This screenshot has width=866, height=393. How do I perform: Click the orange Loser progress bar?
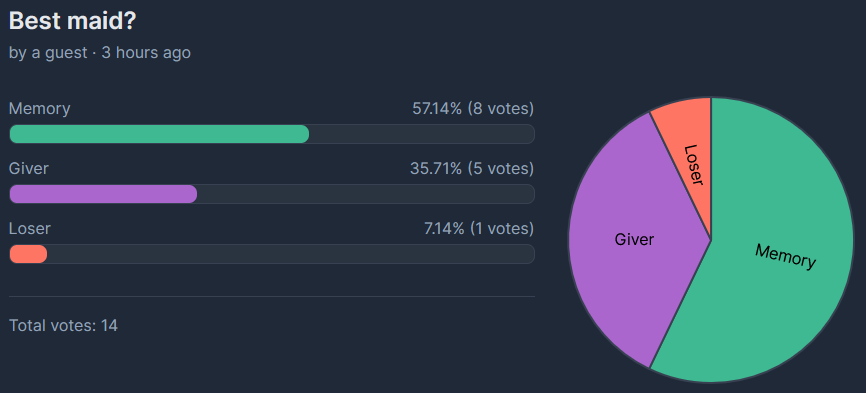pos(28,254)
